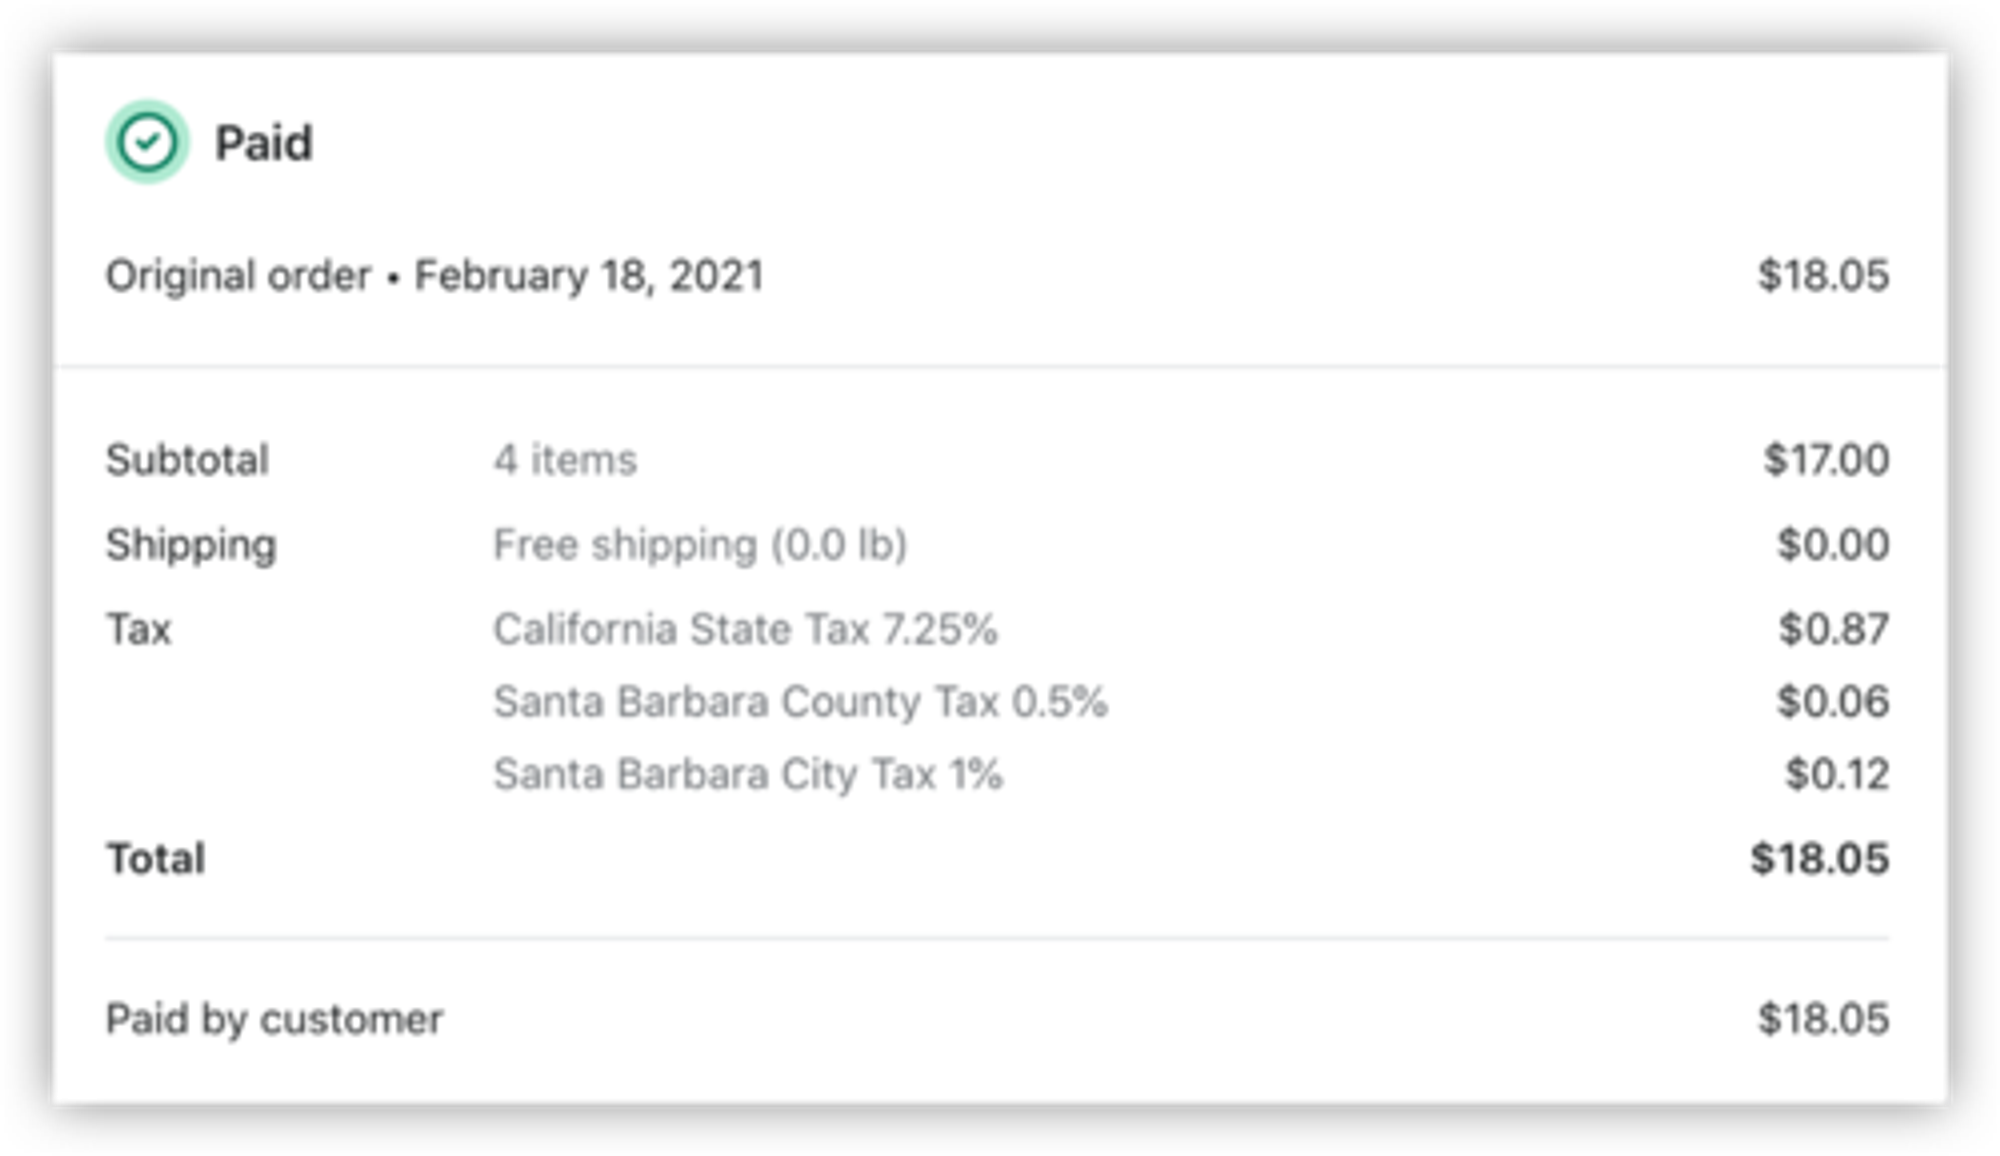Click Santa Barbara City Tax 1% line
Image resolution: width=2000 pixels, height=1156 pixels.
tap(748, 774)
